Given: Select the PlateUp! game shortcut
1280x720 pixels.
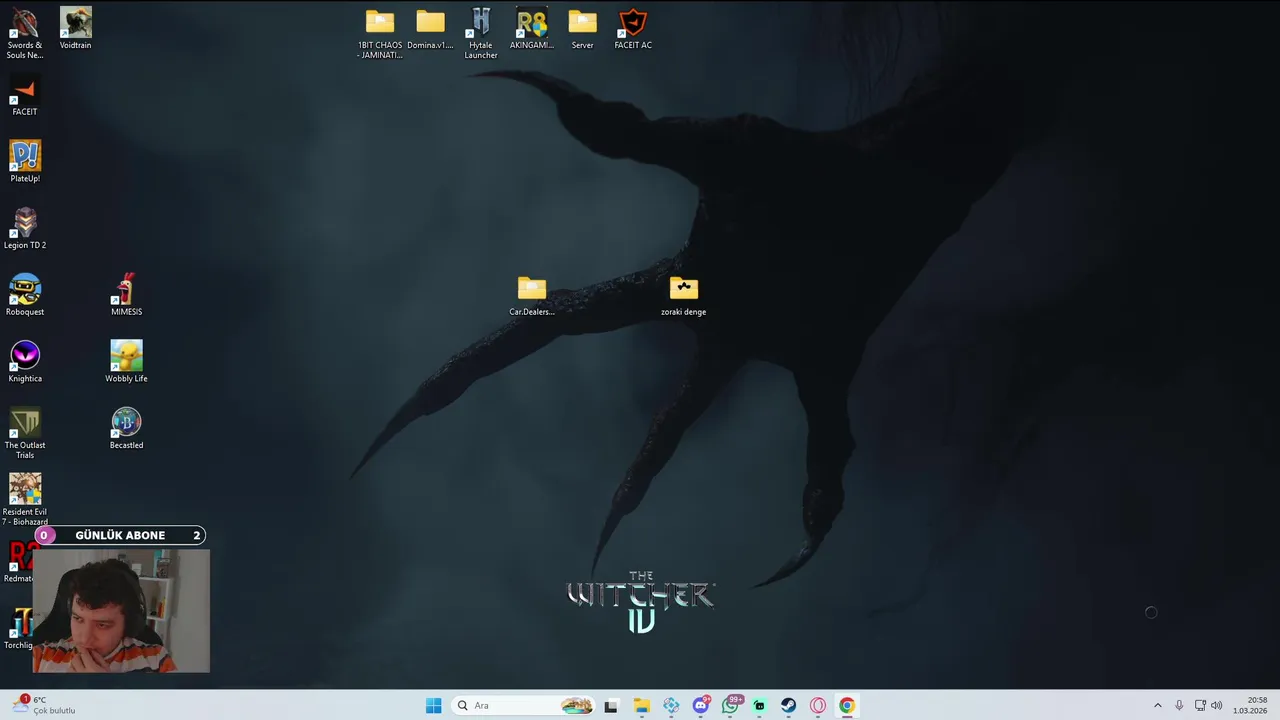Looking at the screenshot, I should click(25, 162).
